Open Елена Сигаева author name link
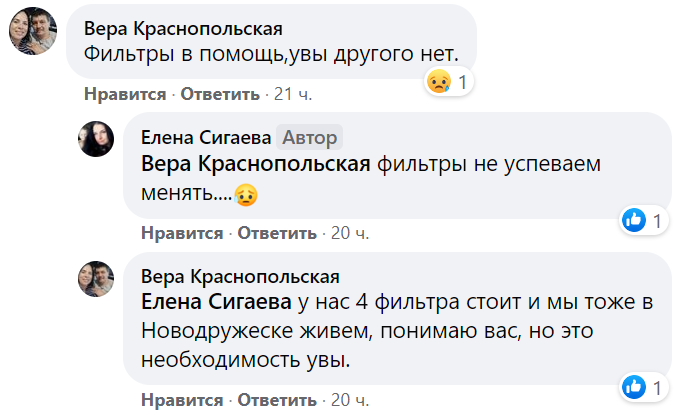 pyautogui.click(x=205, y=137)
